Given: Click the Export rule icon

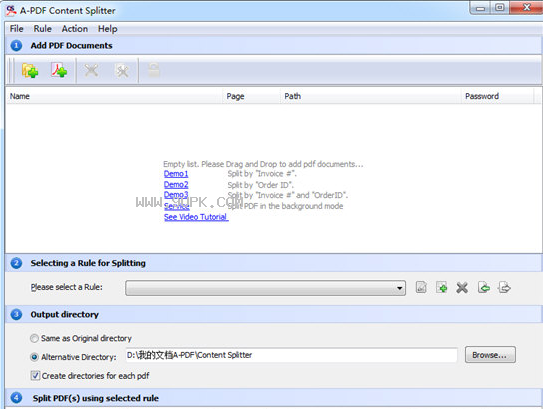Looking at the screenshot, I should 504,287.
